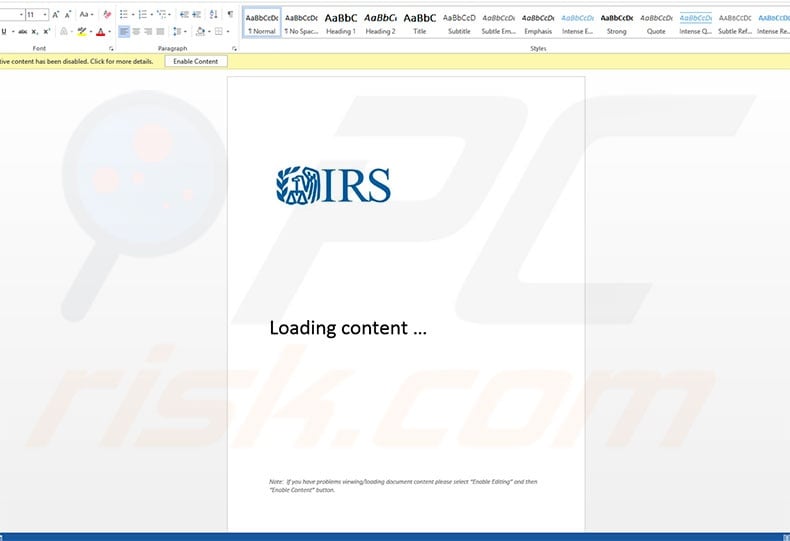790x541 pixels.
Task: Apply the Heading 1 style
Action: pyautogui.click(x=341, y=23)
